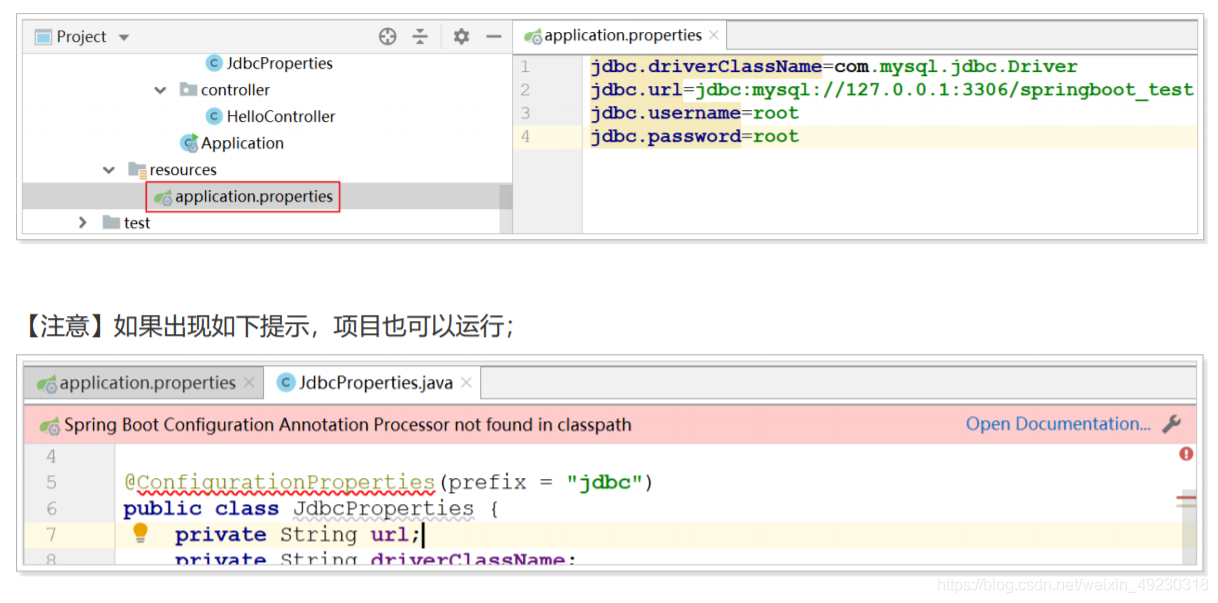Click line number 1 in the gutter
This screenshot has width=1218, height=603.
pos(525,67)
